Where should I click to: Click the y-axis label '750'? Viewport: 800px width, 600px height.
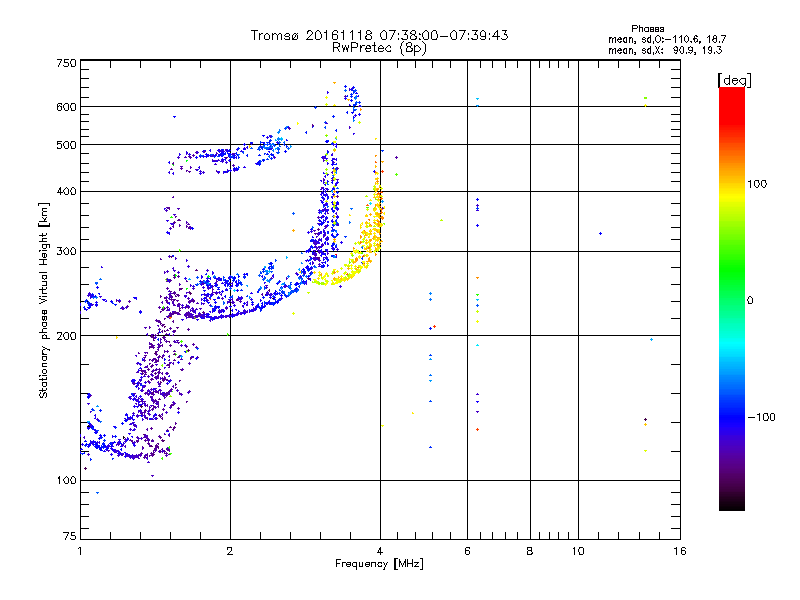[66, 63]
